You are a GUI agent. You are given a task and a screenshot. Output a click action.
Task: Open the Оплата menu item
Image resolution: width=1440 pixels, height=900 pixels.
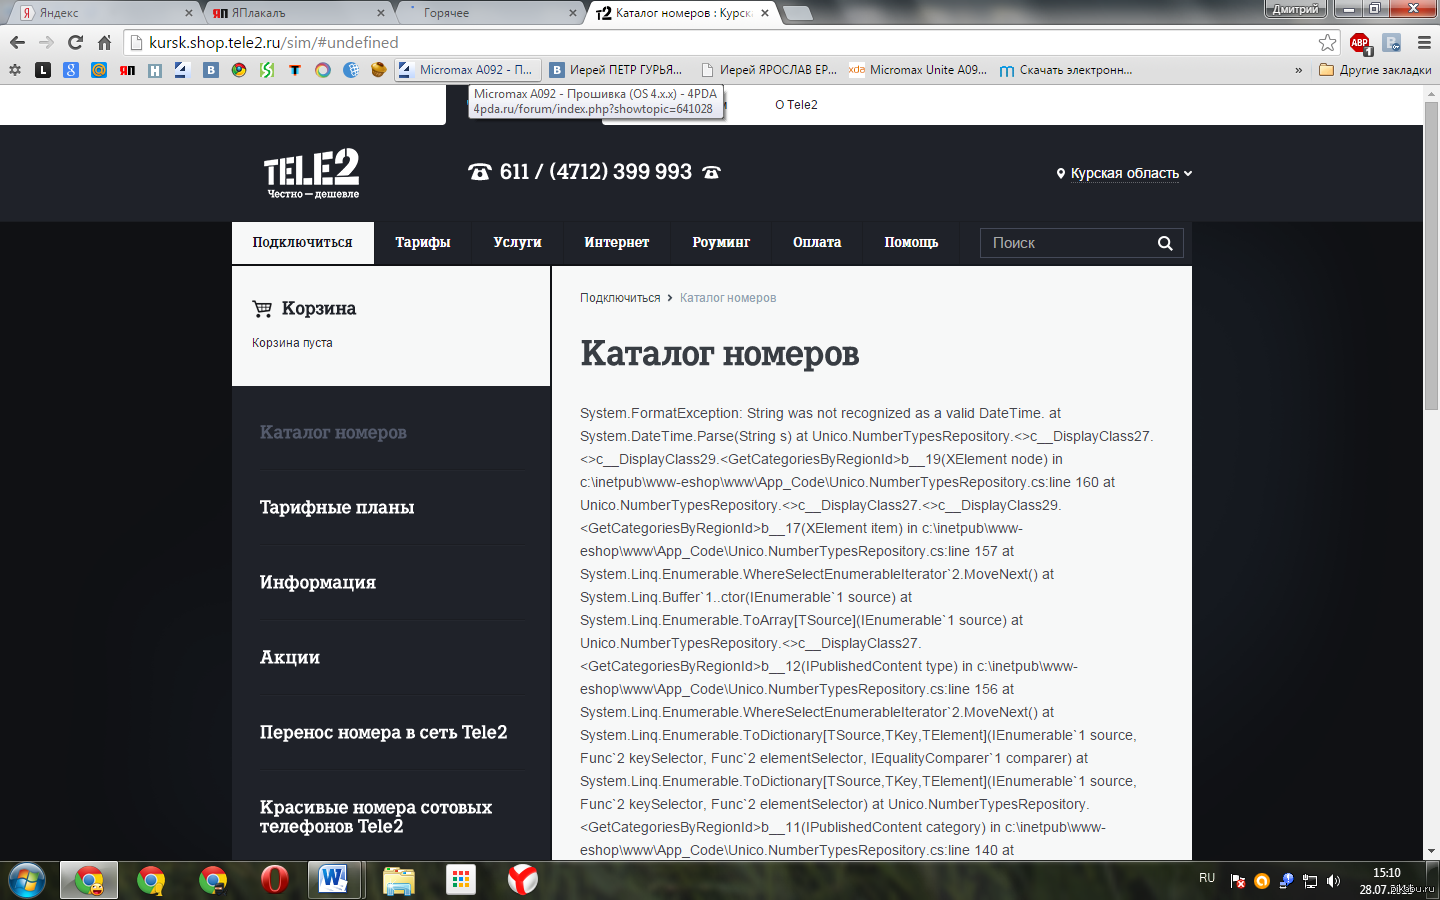coord(817,243)
